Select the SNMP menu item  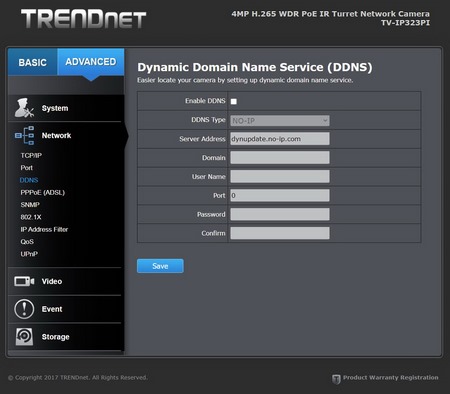pyautogui.click(x=30, y=205)
